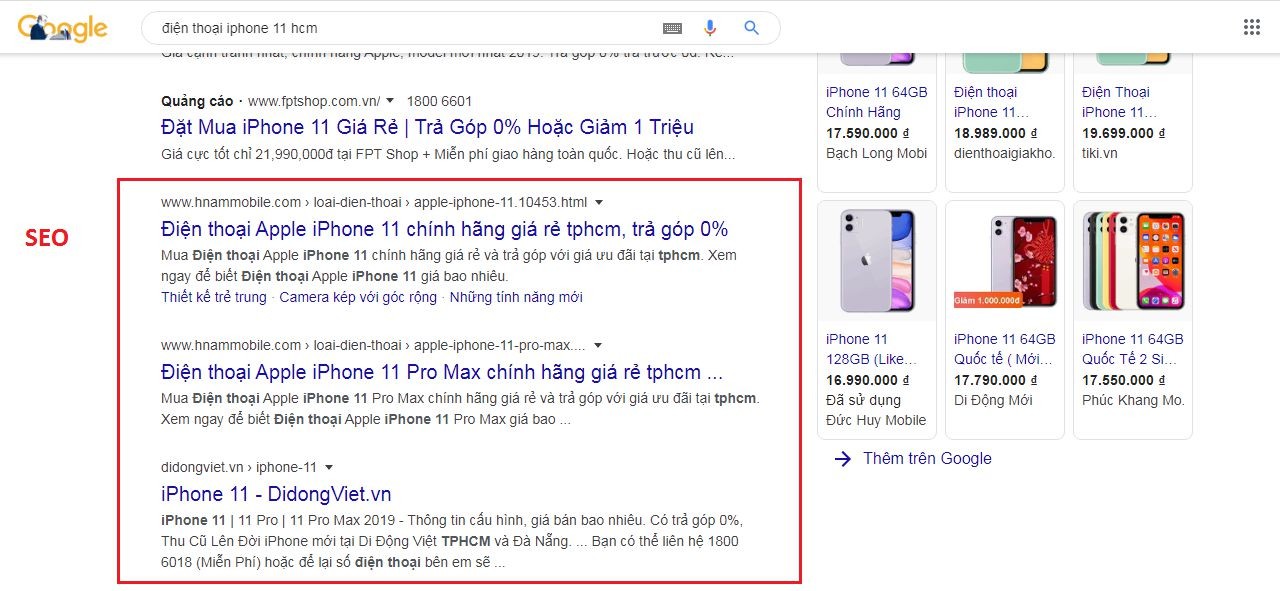1280x591 pixels.
Task: Click seller name 'tiki.vn'
Action: click(x=1100, y=153)
